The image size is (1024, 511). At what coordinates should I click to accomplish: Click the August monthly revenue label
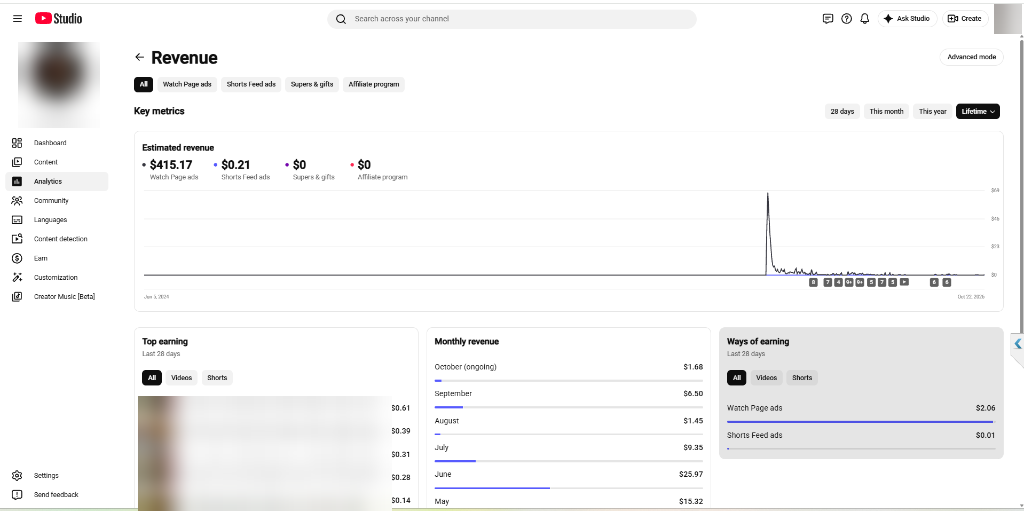point(447,421)
